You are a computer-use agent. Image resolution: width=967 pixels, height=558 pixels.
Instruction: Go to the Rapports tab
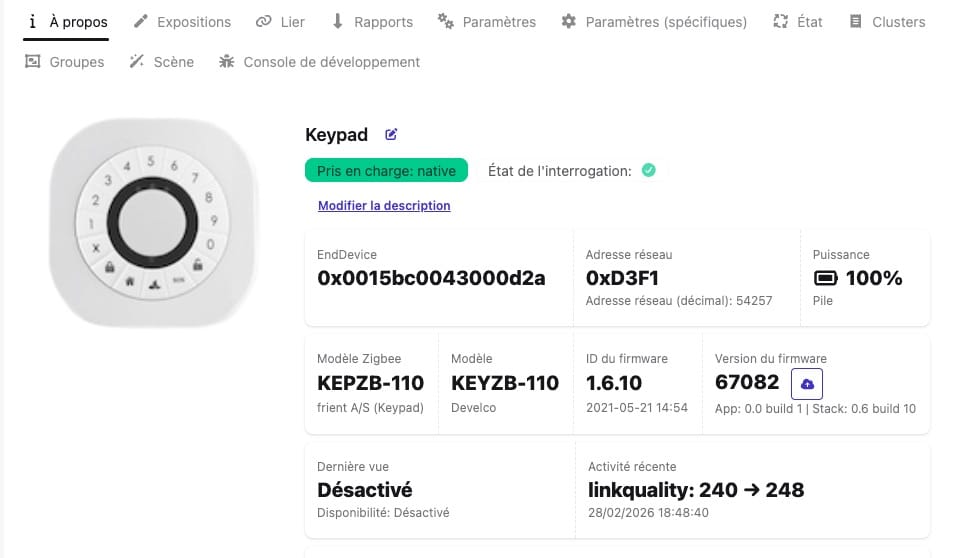371,22
